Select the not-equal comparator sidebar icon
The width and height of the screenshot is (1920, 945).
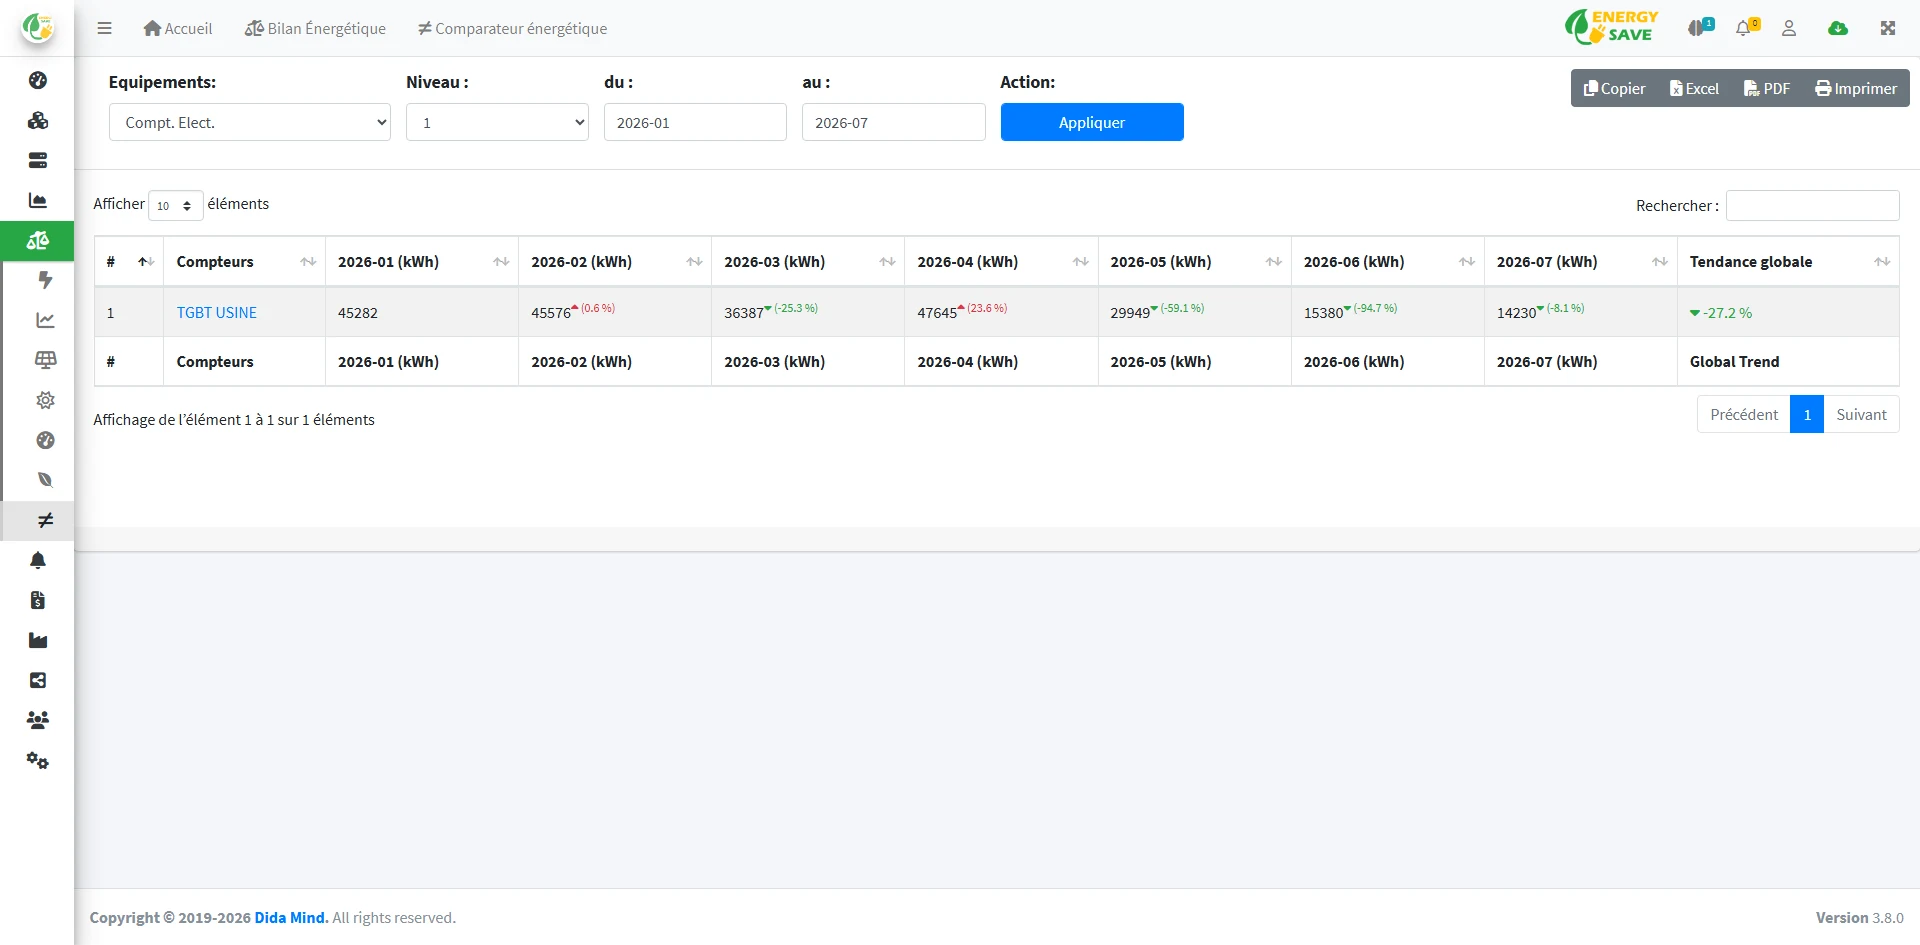(x=45, y=520)
